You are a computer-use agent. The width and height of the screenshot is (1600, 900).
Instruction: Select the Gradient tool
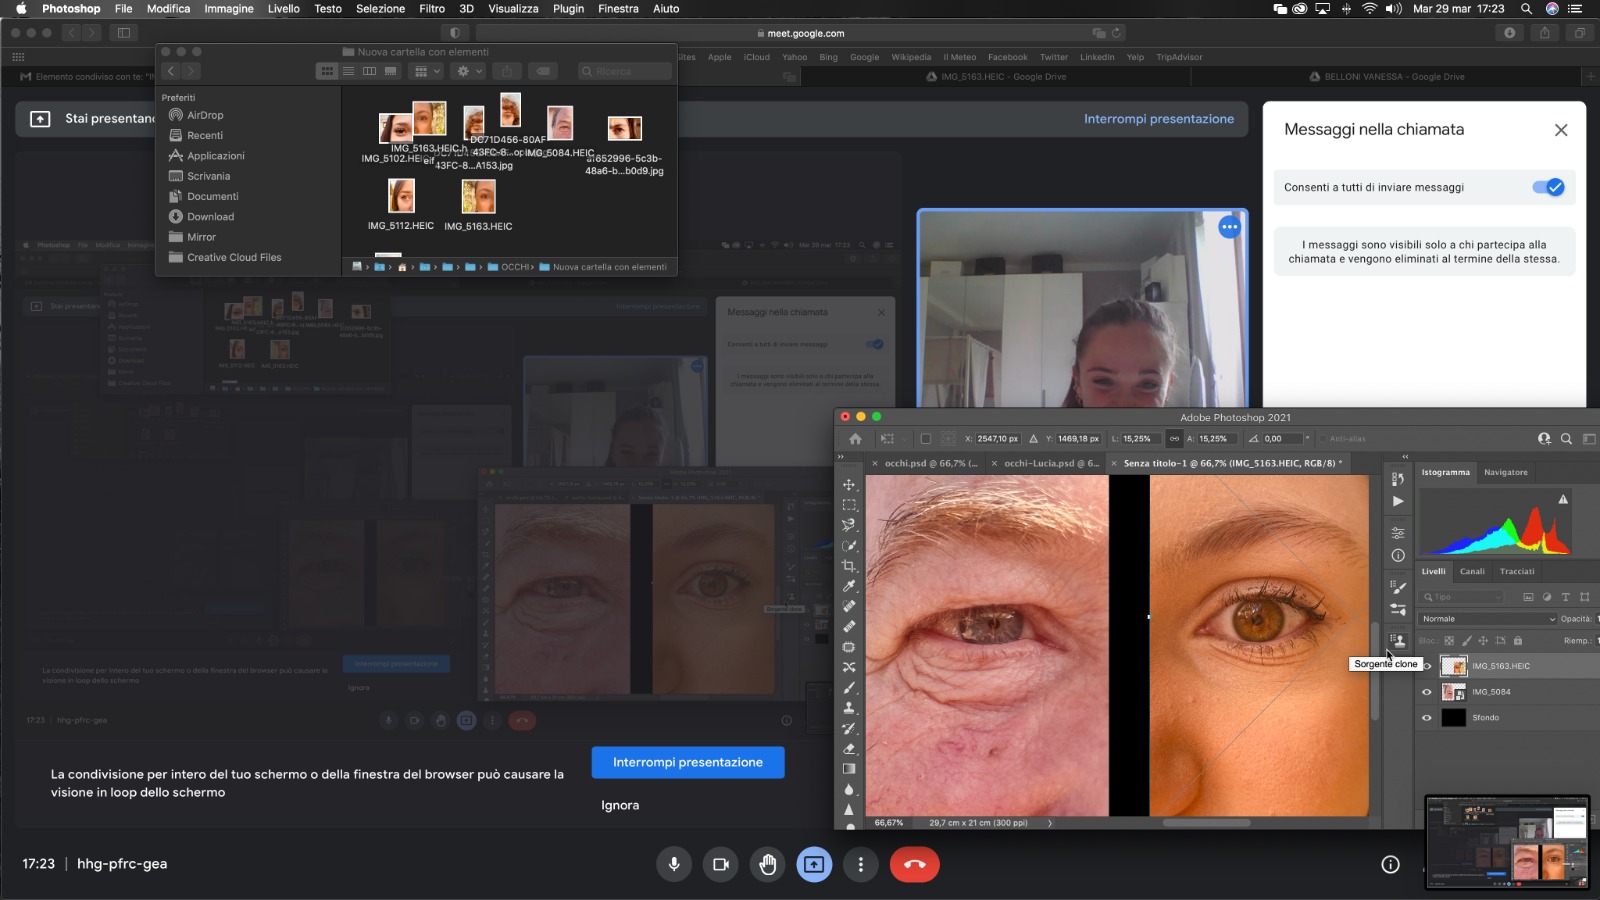coord(849,769)
